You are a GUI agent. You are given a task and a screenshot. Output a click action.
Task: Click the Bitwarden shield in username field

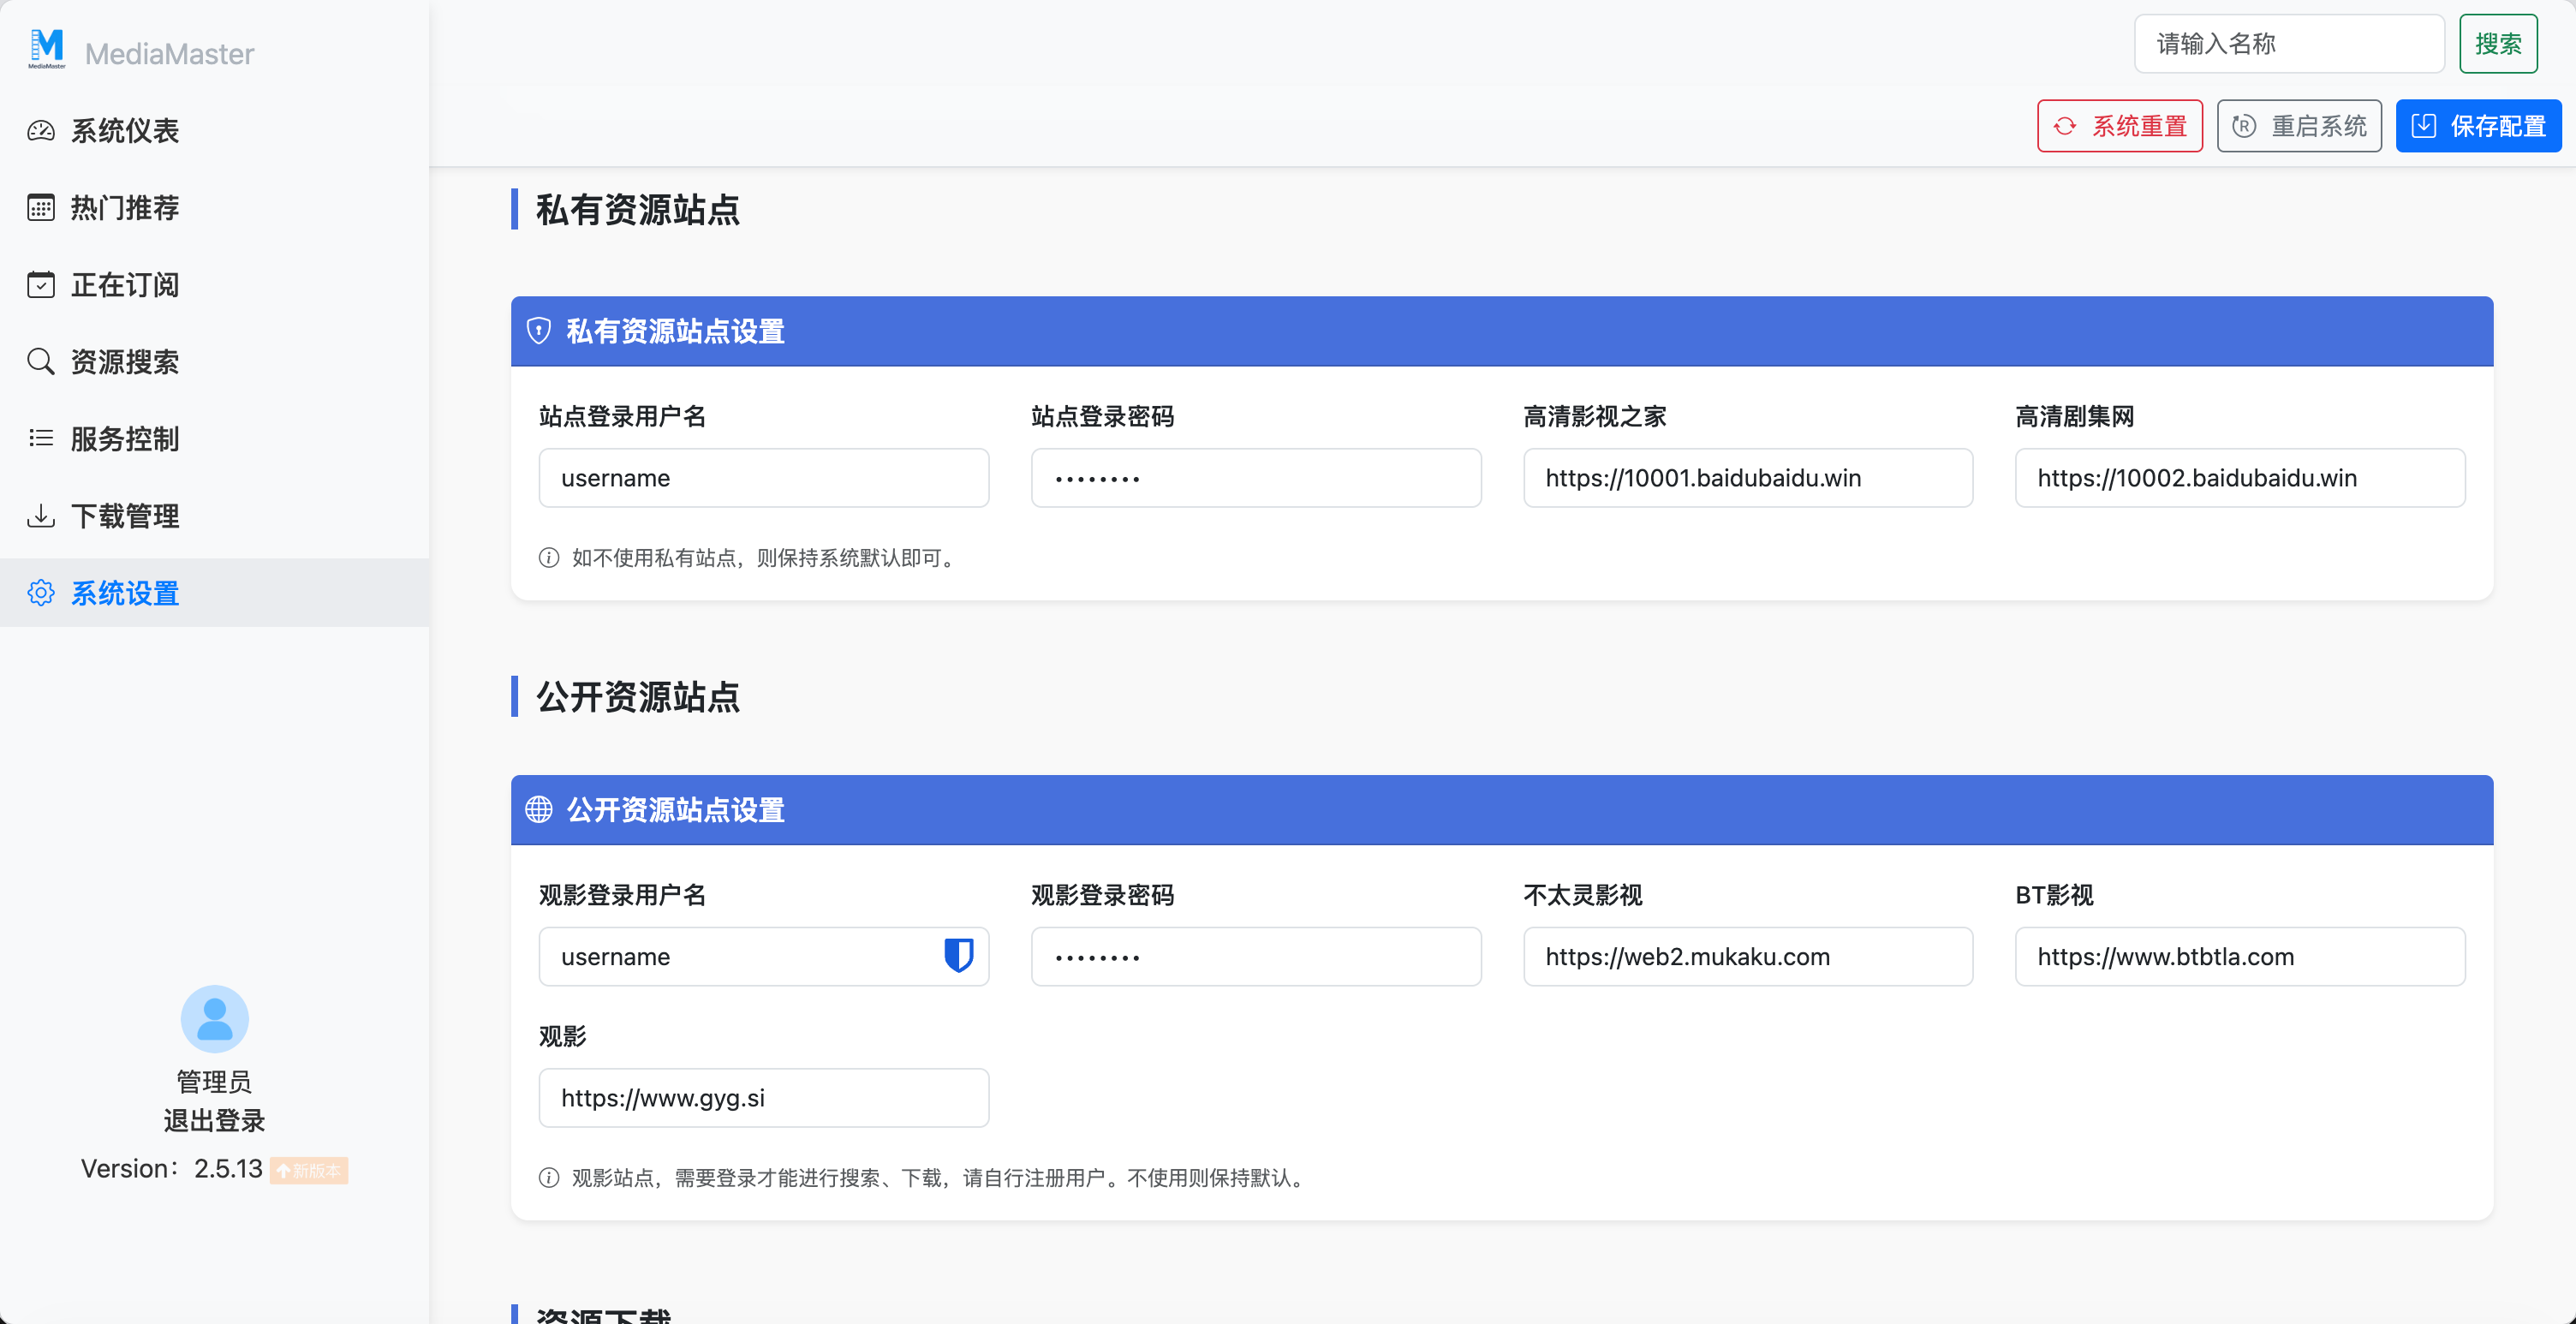coord(958,956)
